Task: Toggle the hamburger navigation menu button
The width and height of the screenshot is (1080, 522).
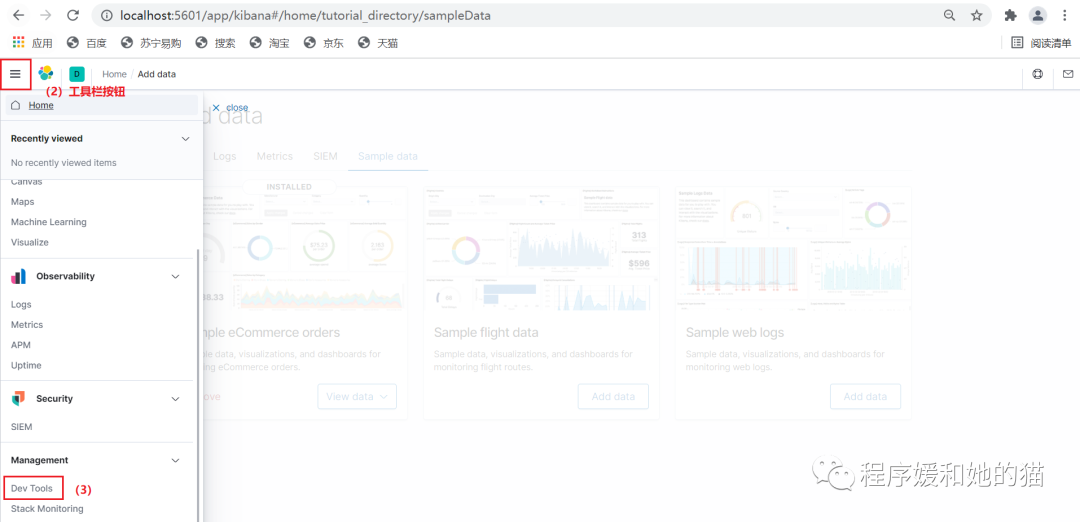Action: [15, 74]
